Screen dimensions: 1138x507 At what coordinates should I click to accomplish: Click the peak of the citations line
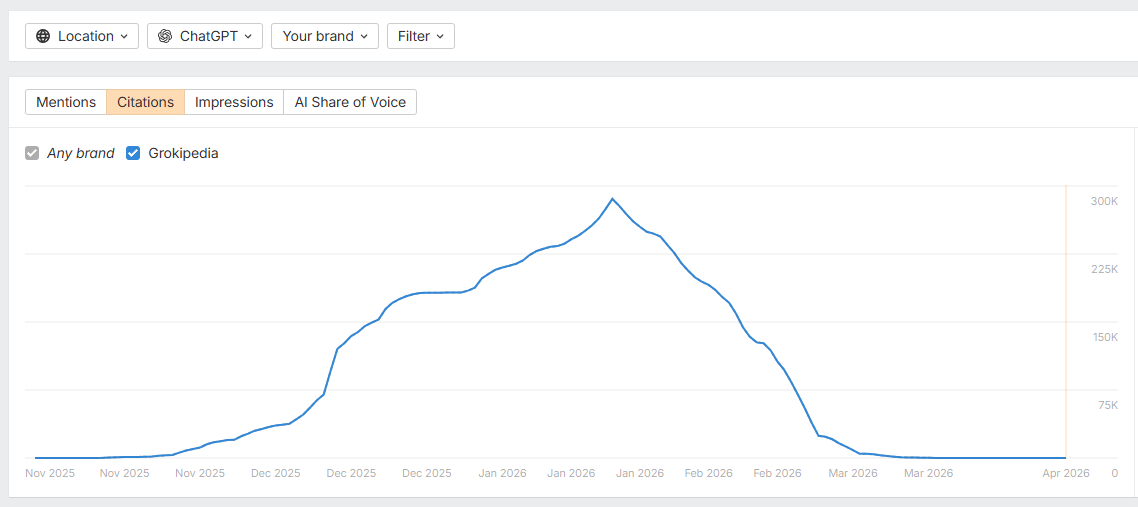(612, 199)
